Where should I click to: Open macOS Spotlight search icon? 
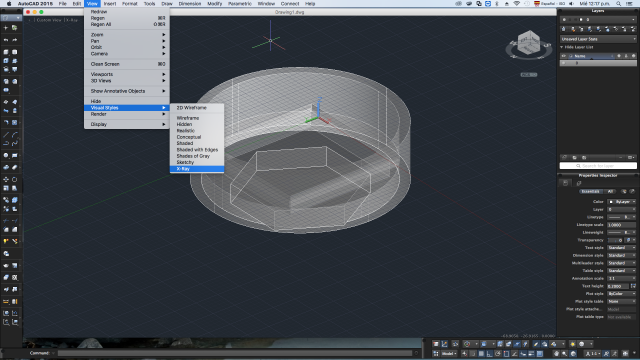point(619,4)
